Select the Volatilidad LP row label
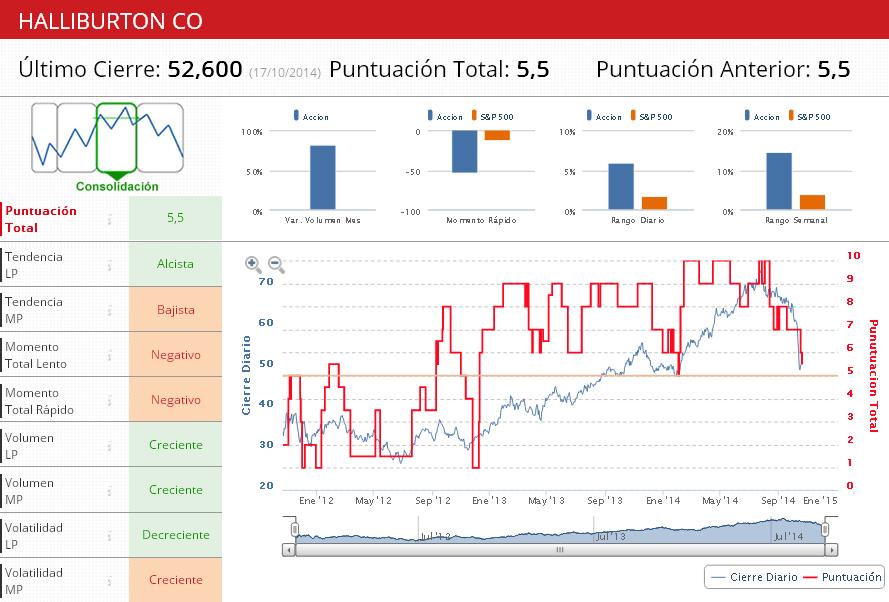This screenshot has width=889, height=602. (34, 536)
